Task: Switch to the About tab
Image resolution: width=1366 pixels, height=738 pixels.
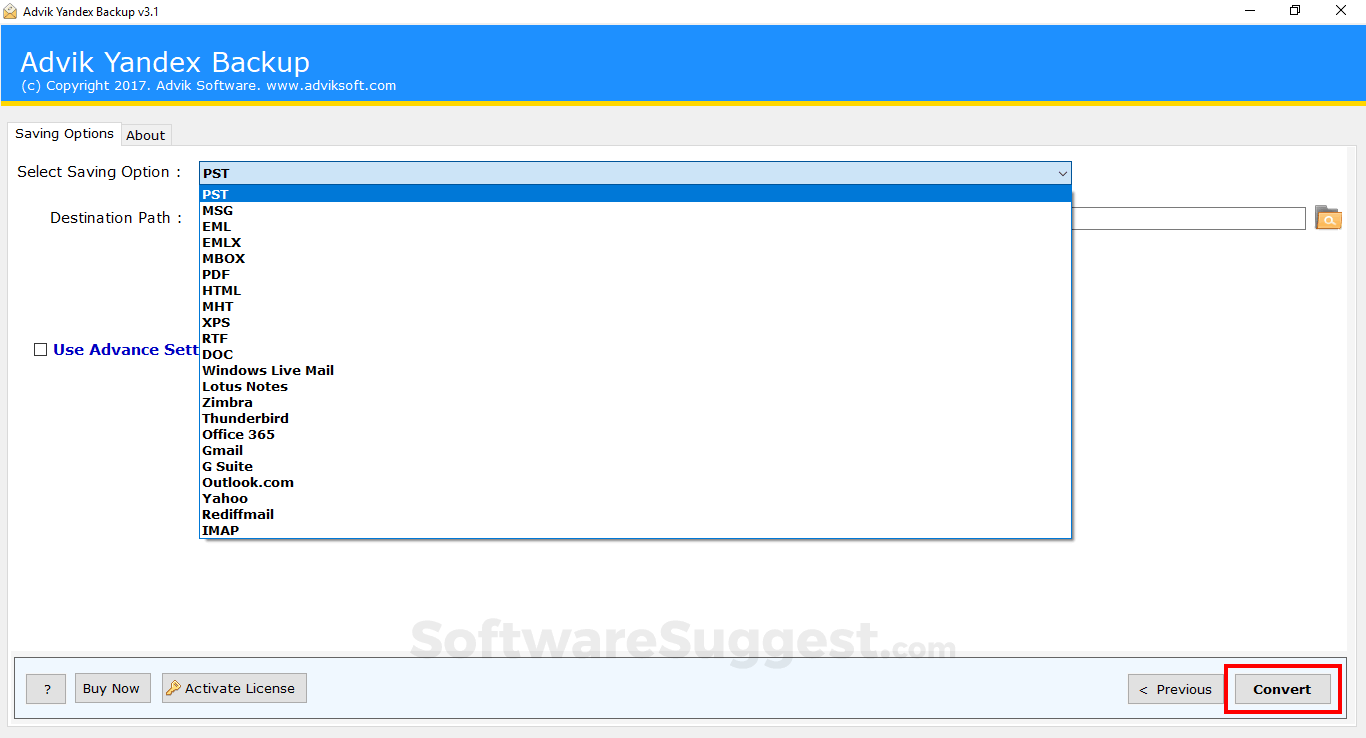Action: [x=146, y=135]
